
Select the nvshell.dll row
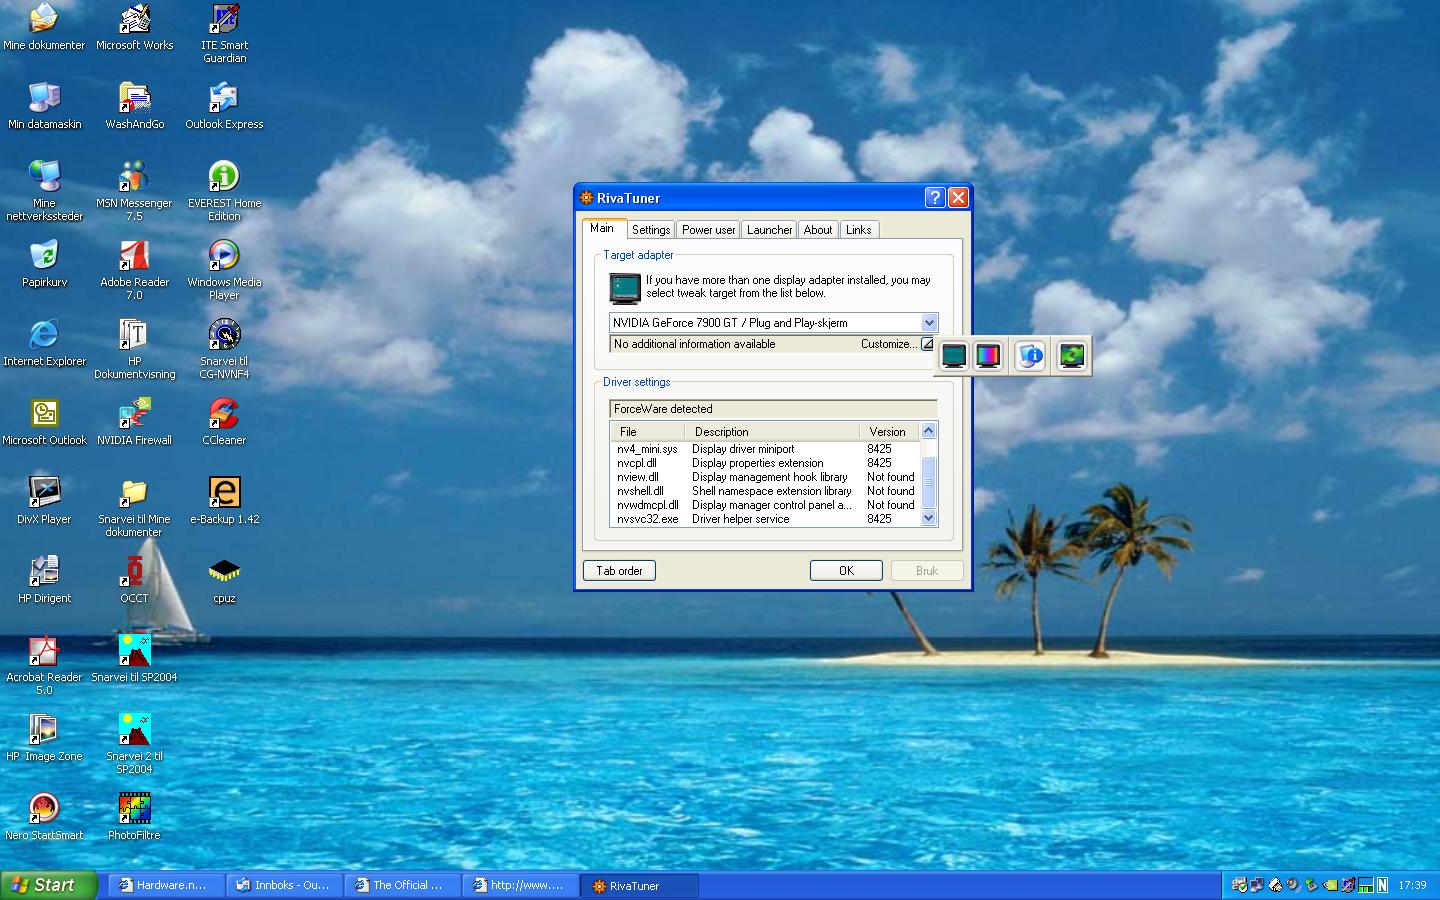(x=765, y=491)
